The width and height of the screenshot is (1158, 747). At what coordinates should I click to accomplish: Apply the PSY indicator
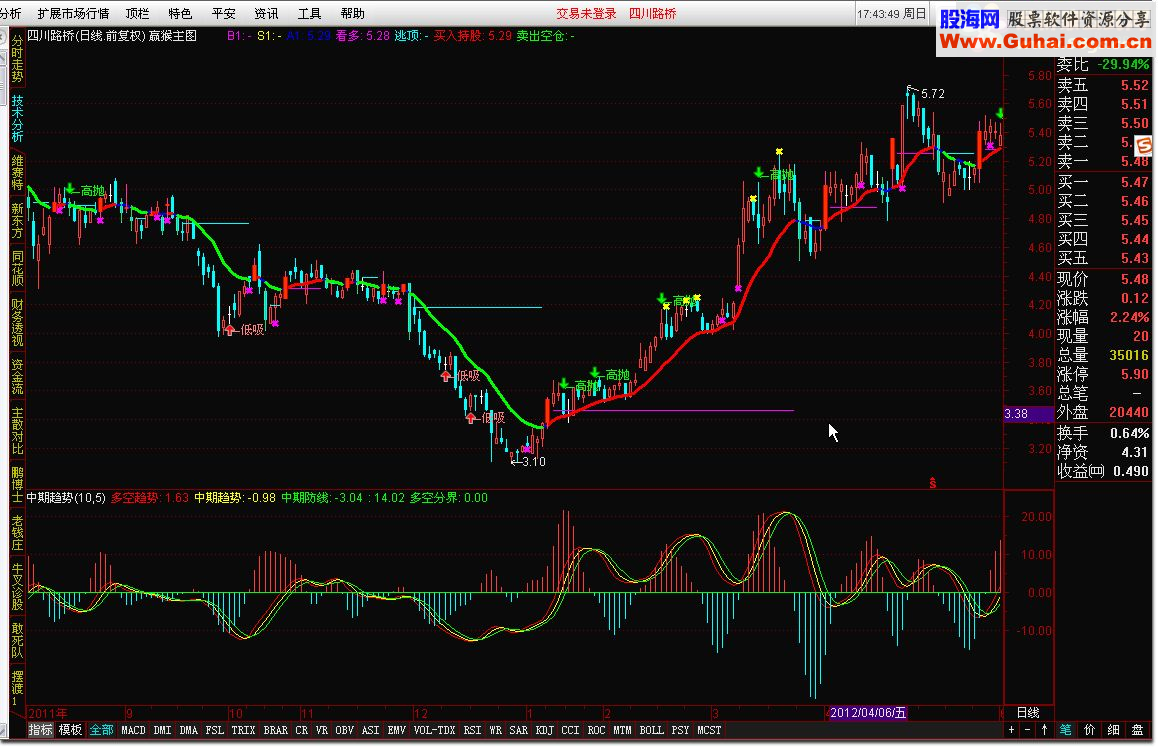click(680, 731)
